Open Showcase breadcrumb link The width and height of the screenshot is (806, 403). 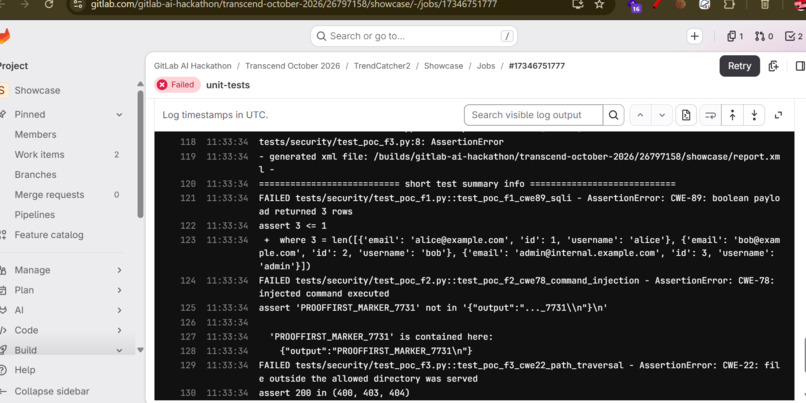[x=443, y=66]
